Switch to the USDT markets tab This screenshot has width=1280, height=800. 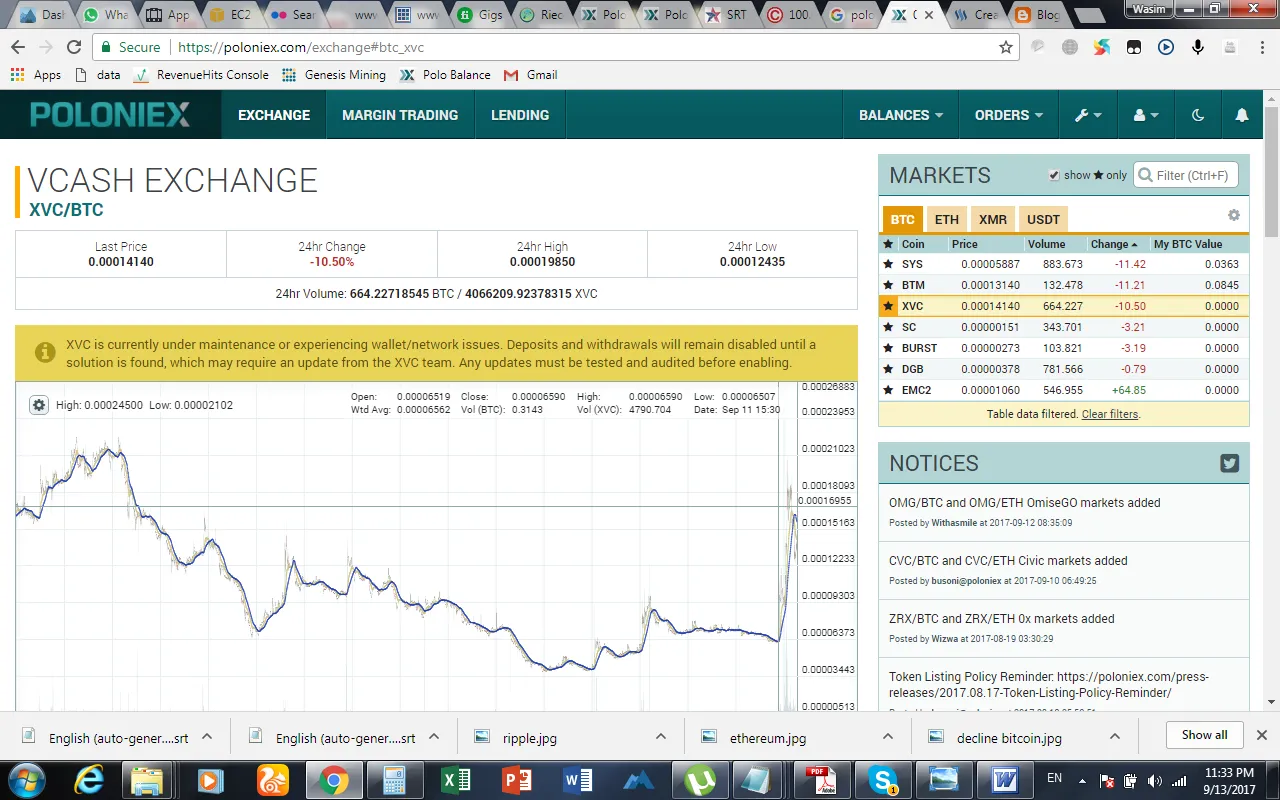[x=1044, y=219]
